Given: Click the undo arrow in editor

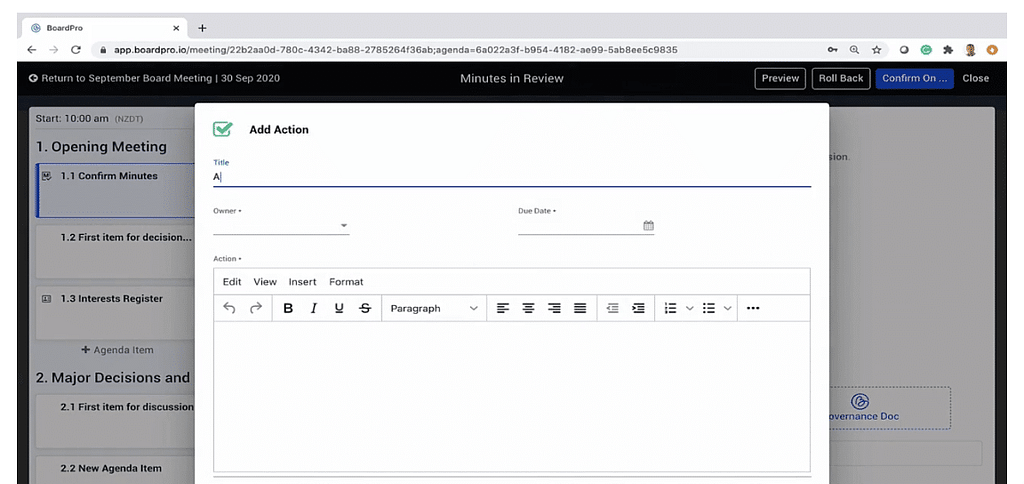Looking at the screenshot, I should pos(230,309).
